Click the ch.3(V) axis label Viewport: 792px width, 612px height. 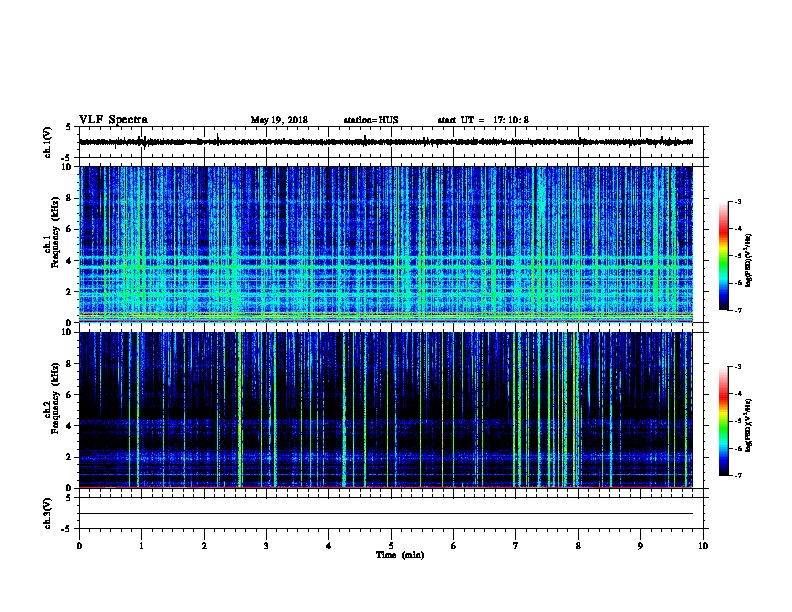48,513
